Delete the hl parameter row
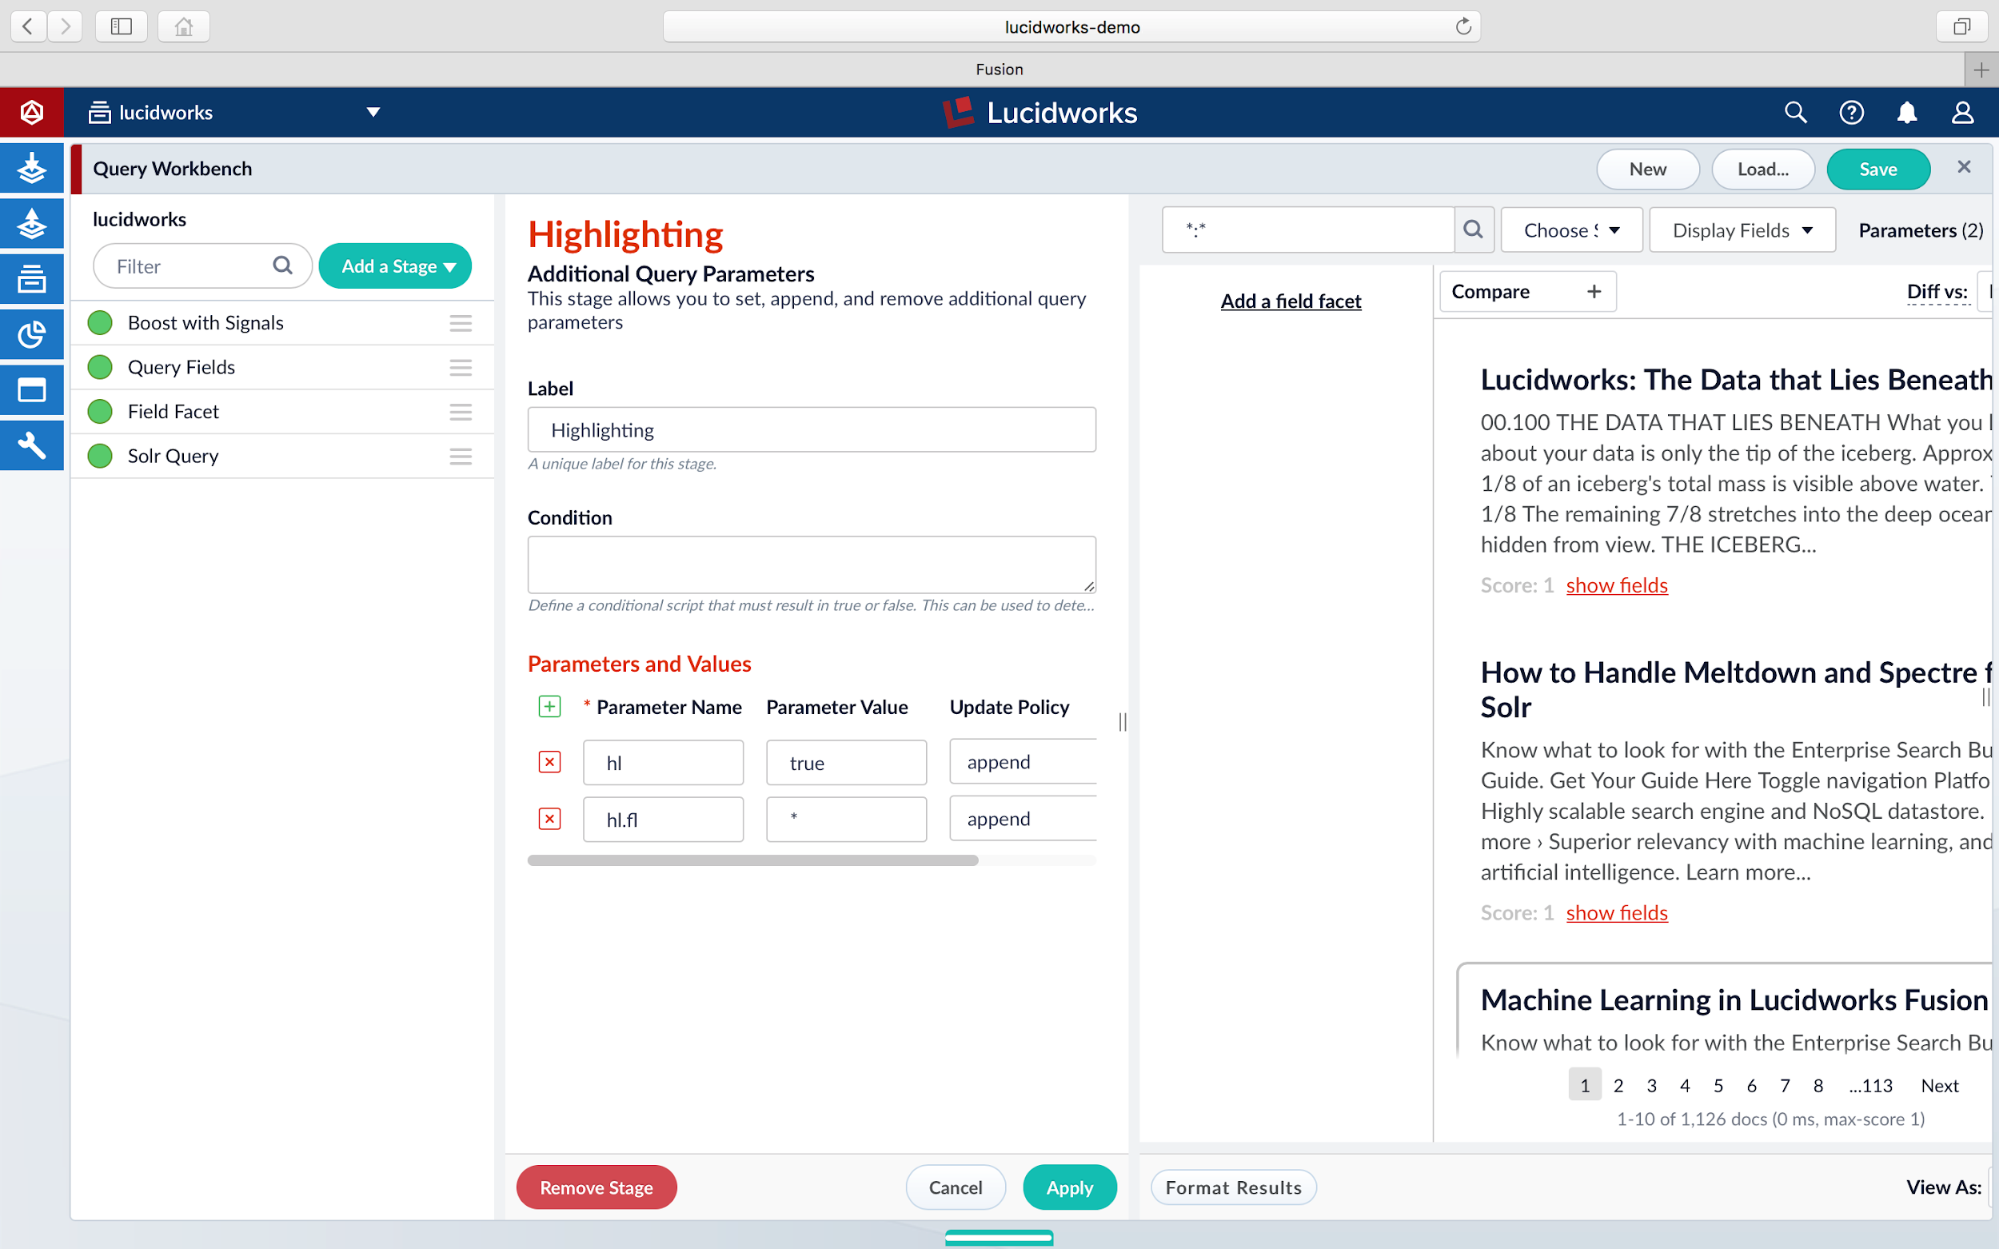Viewport: 1999px width, 1249px height. coord(549,762)
